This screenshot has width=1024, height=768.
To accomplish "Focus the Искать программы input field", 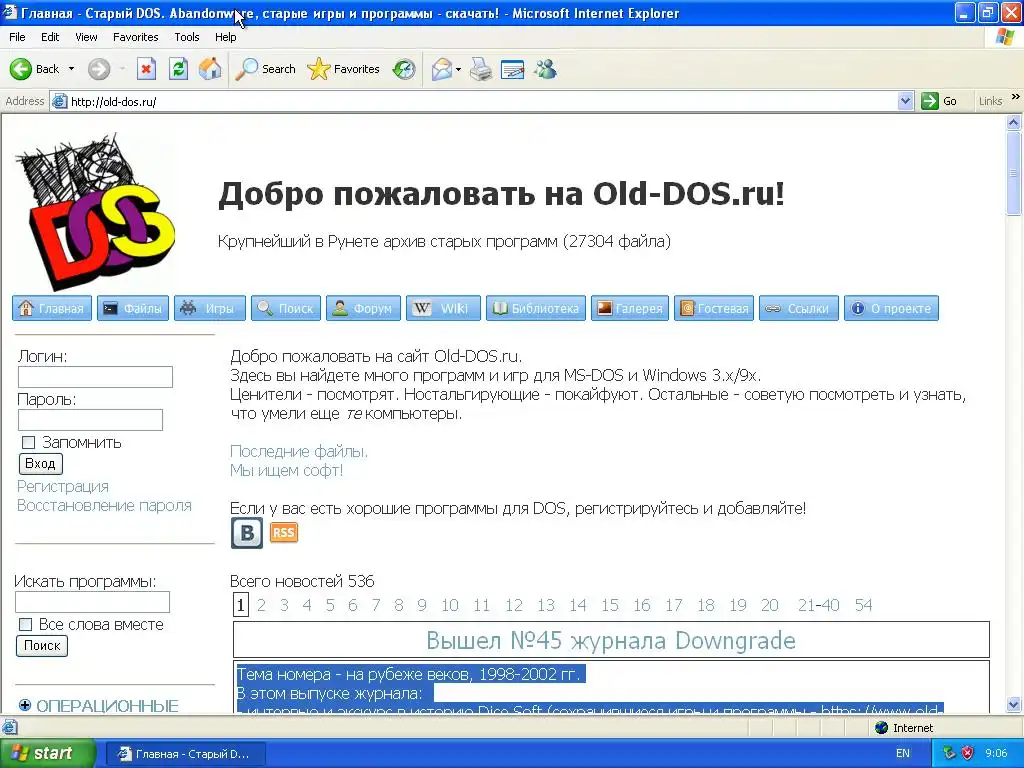I will click(92, 602).
